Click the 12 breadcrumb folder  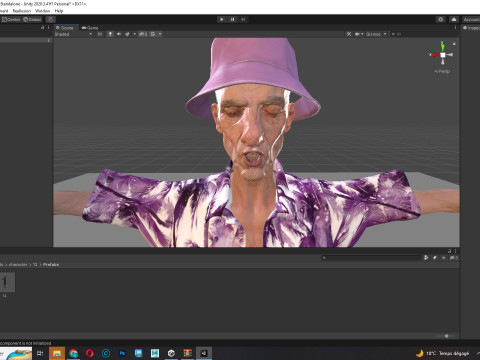35,264
